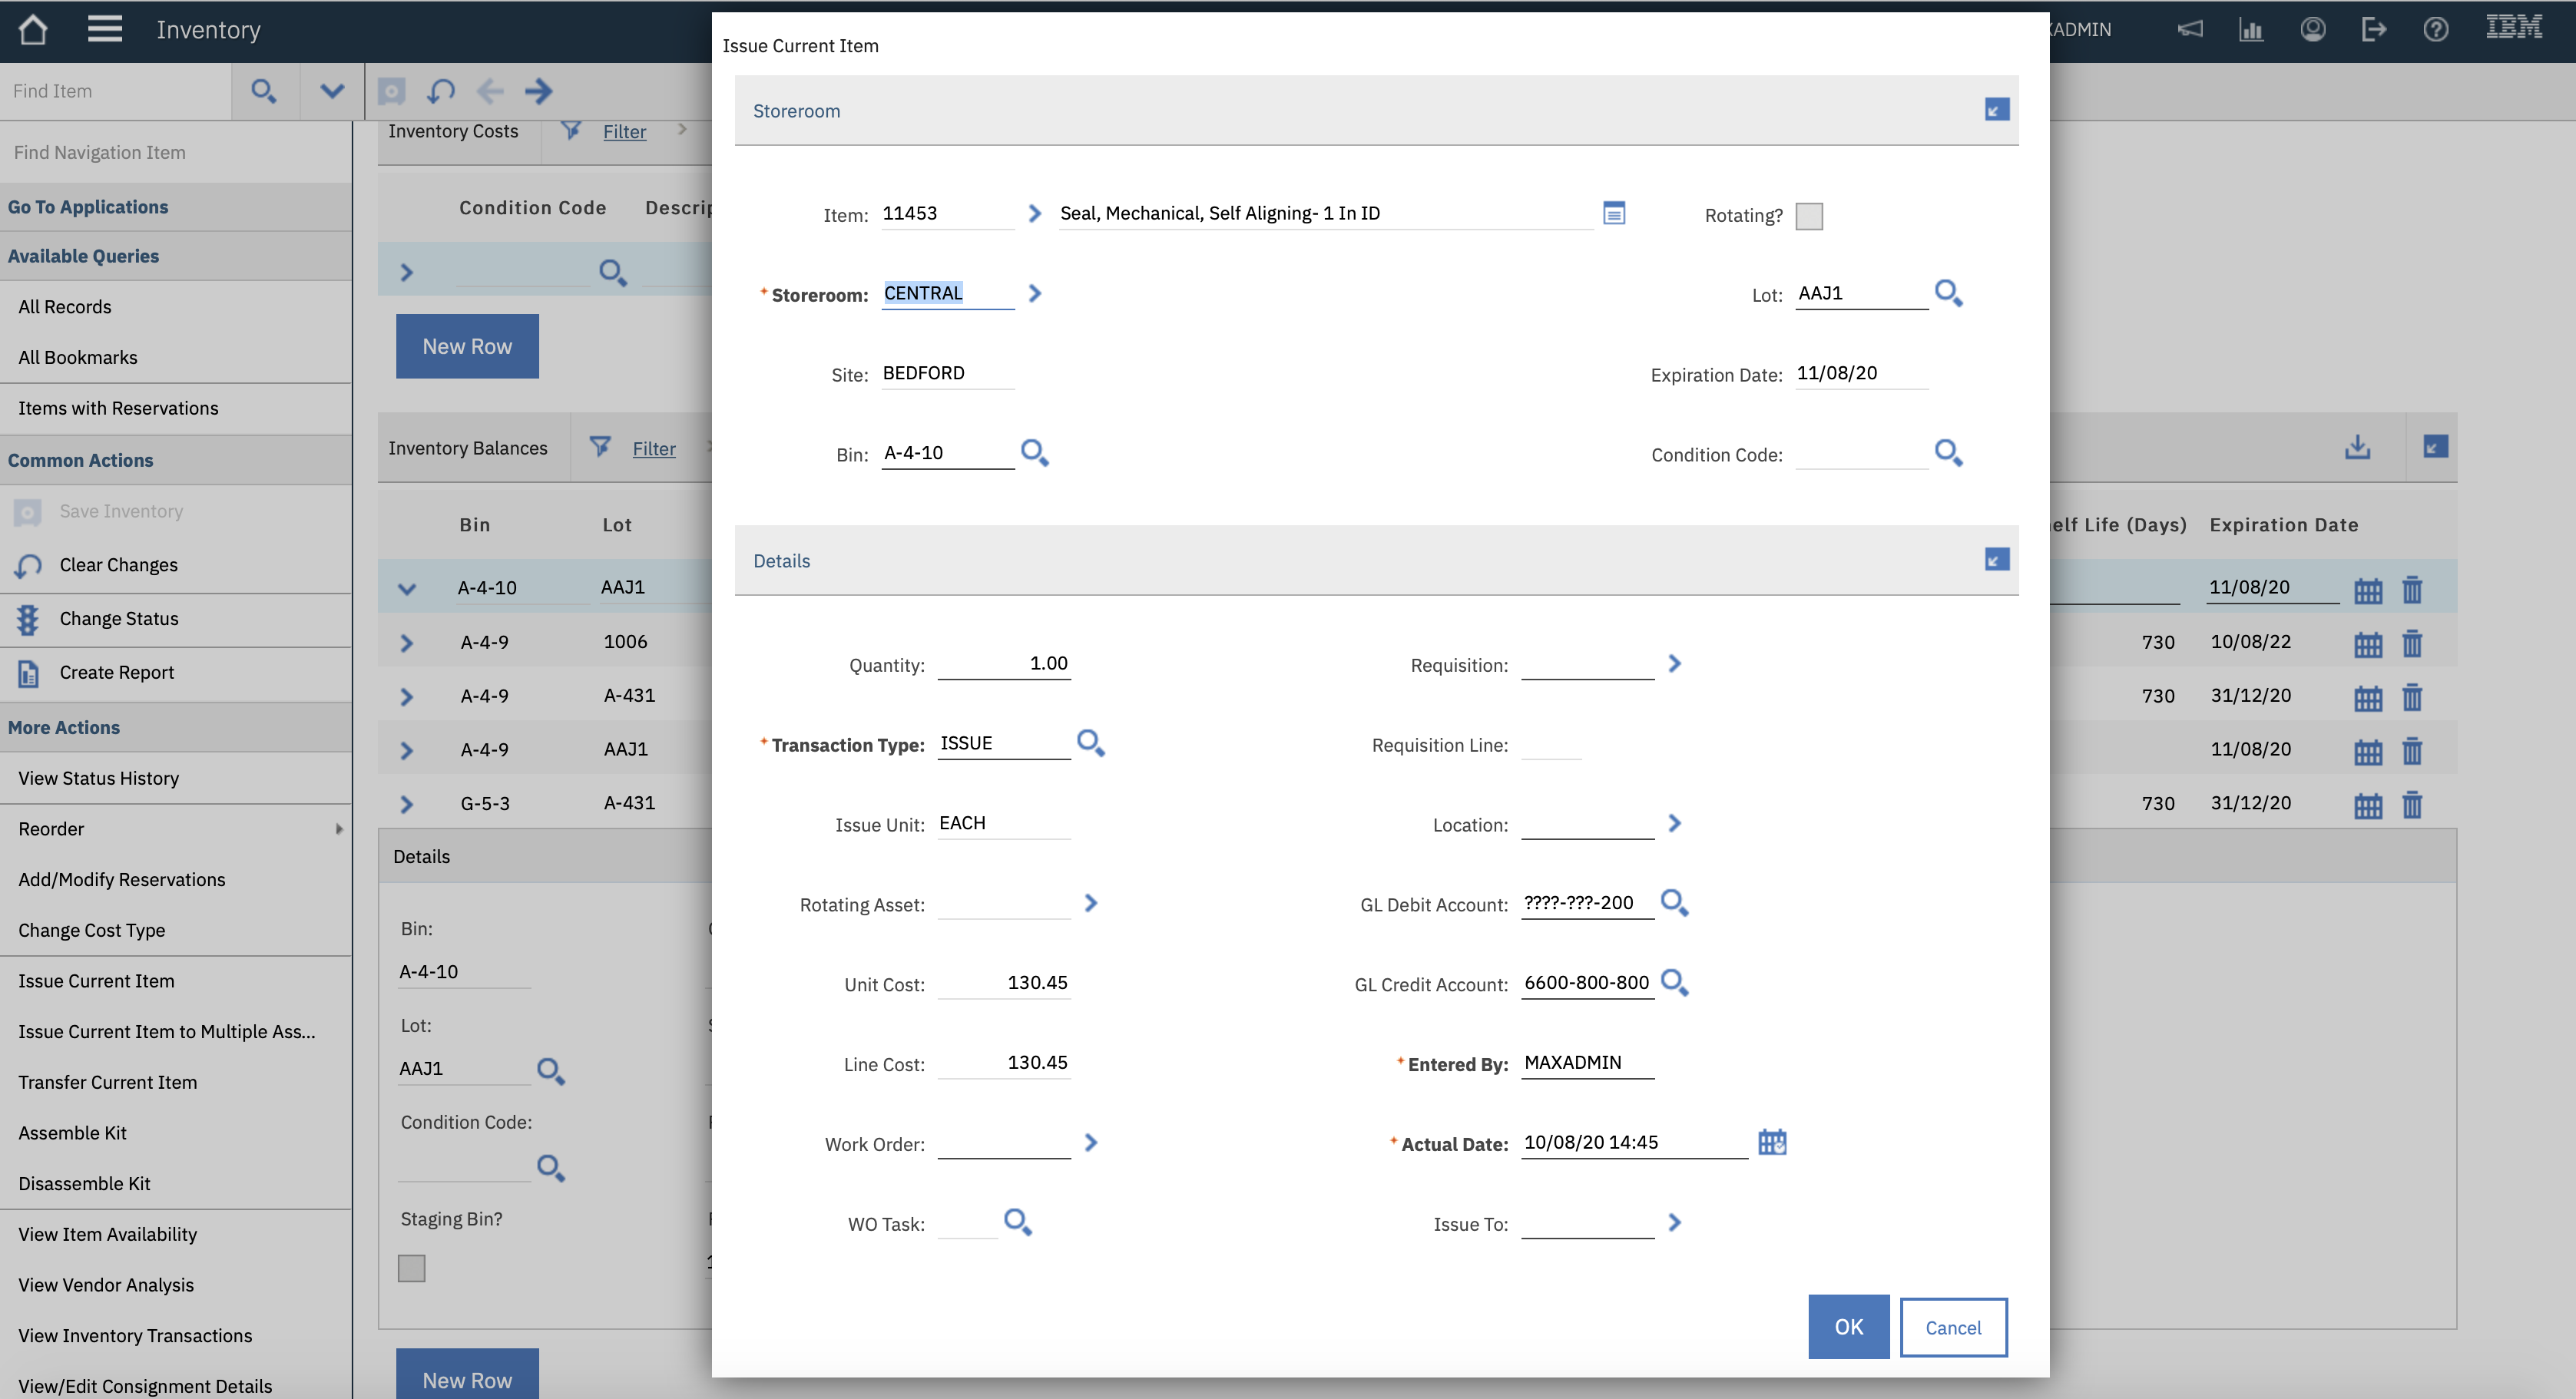Click the GL Credit Account lookup icon

click(x=1674, y=983)
